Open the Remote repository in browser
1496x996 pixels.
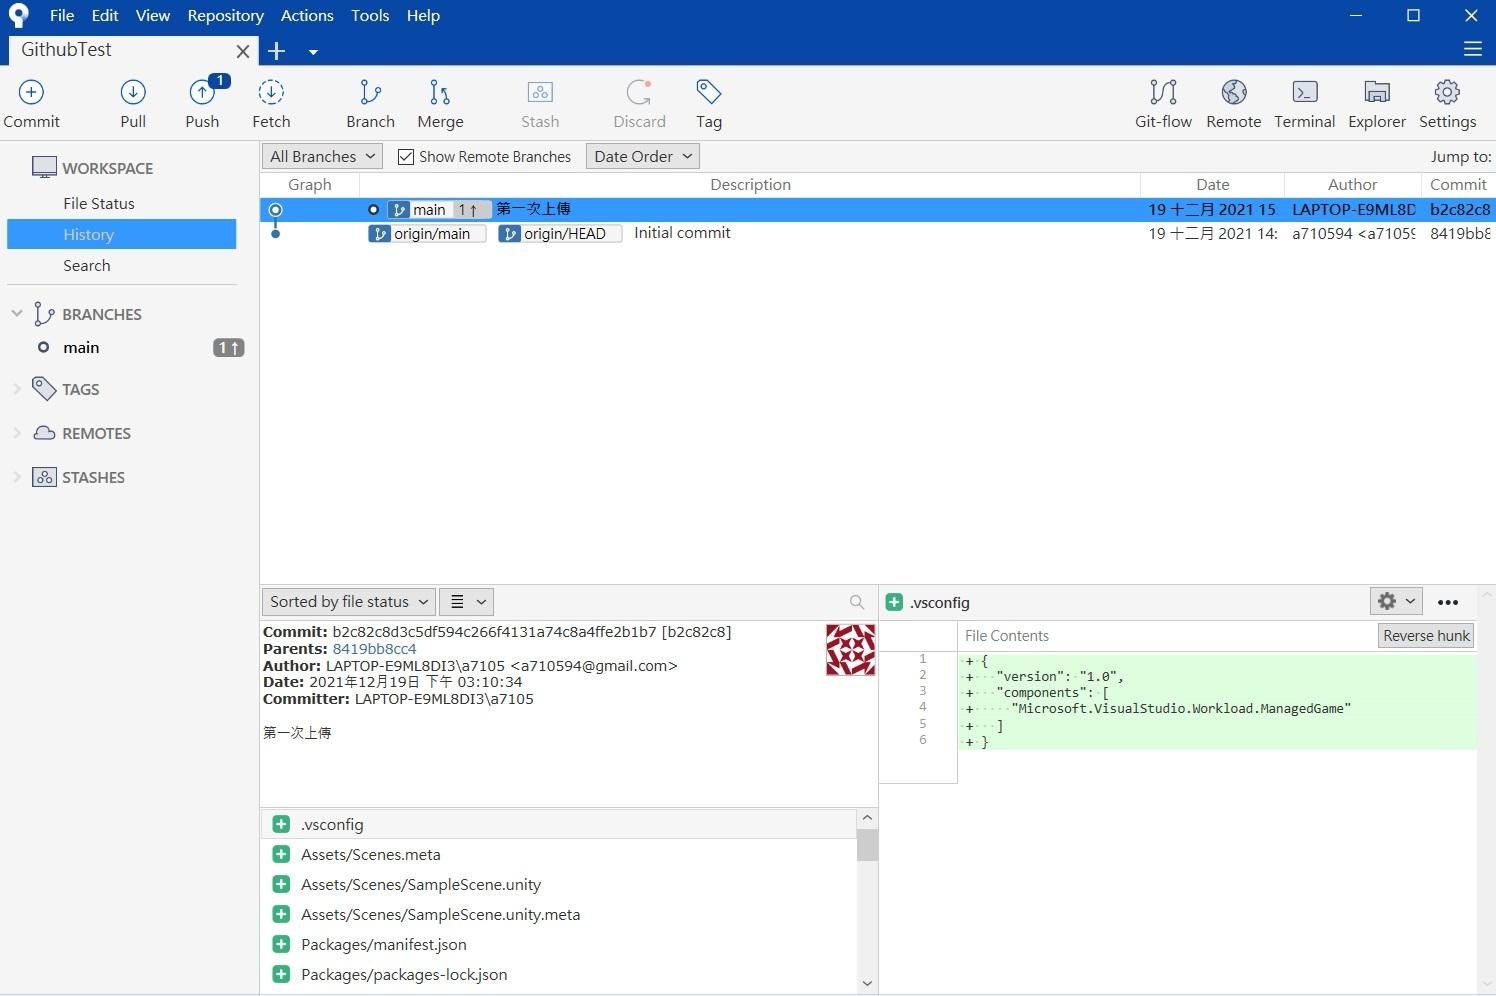(1233, 104)
